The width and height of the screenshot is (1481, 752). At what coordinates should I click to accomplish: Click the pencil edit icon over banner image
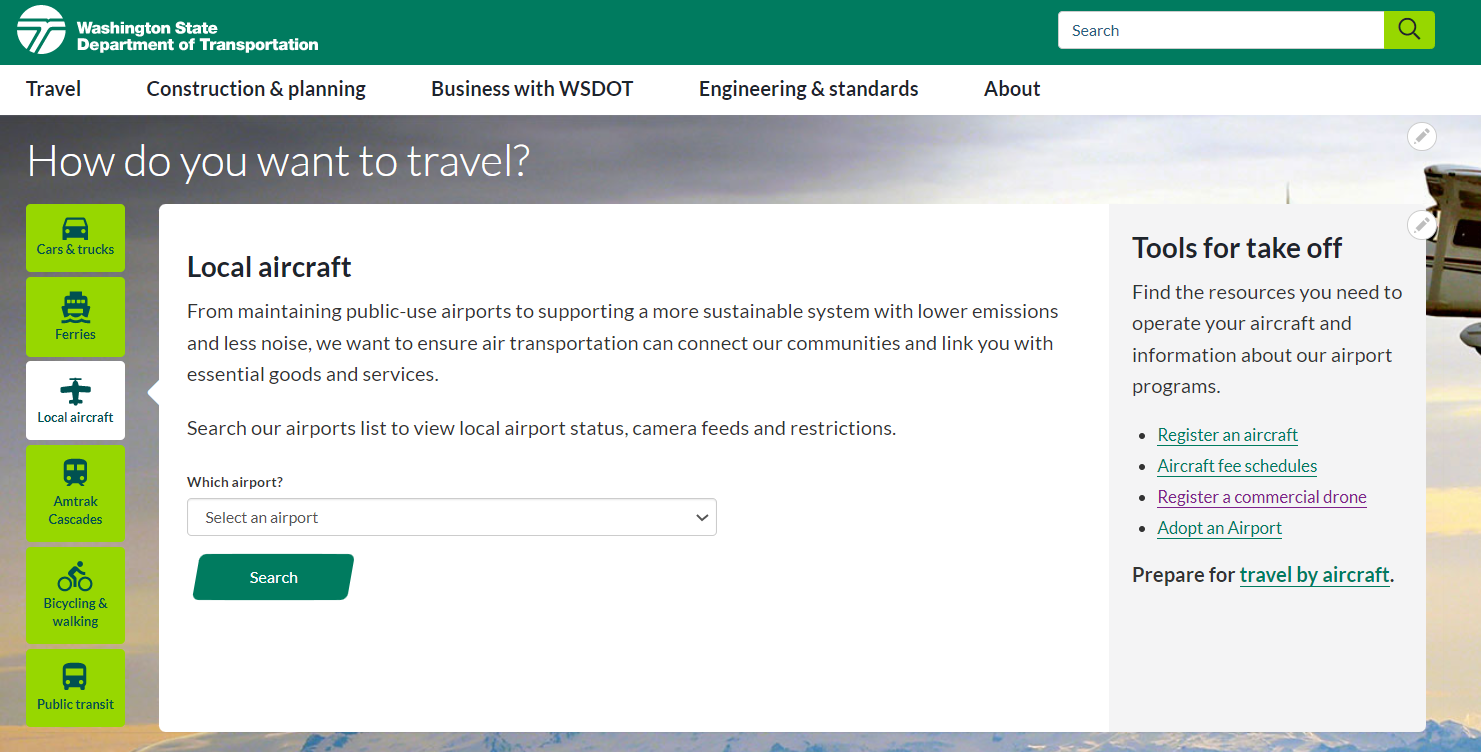coord(1421,136)
